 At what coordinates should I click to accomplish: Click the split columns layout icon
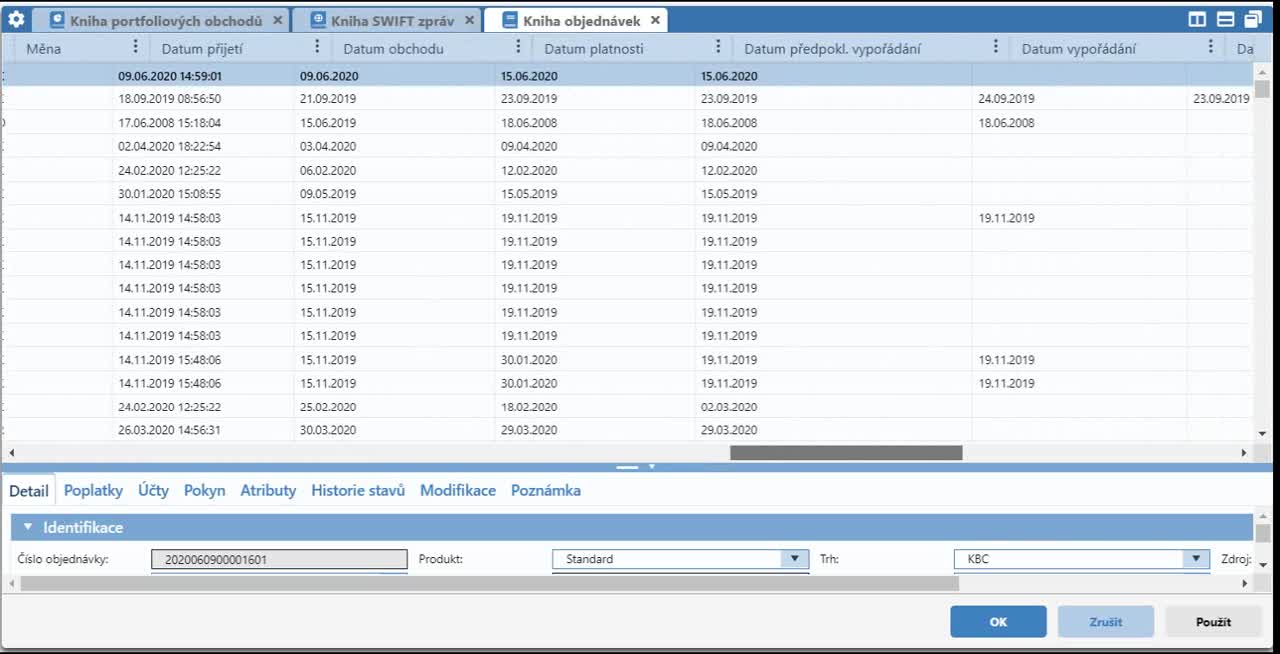[1197, 20]
